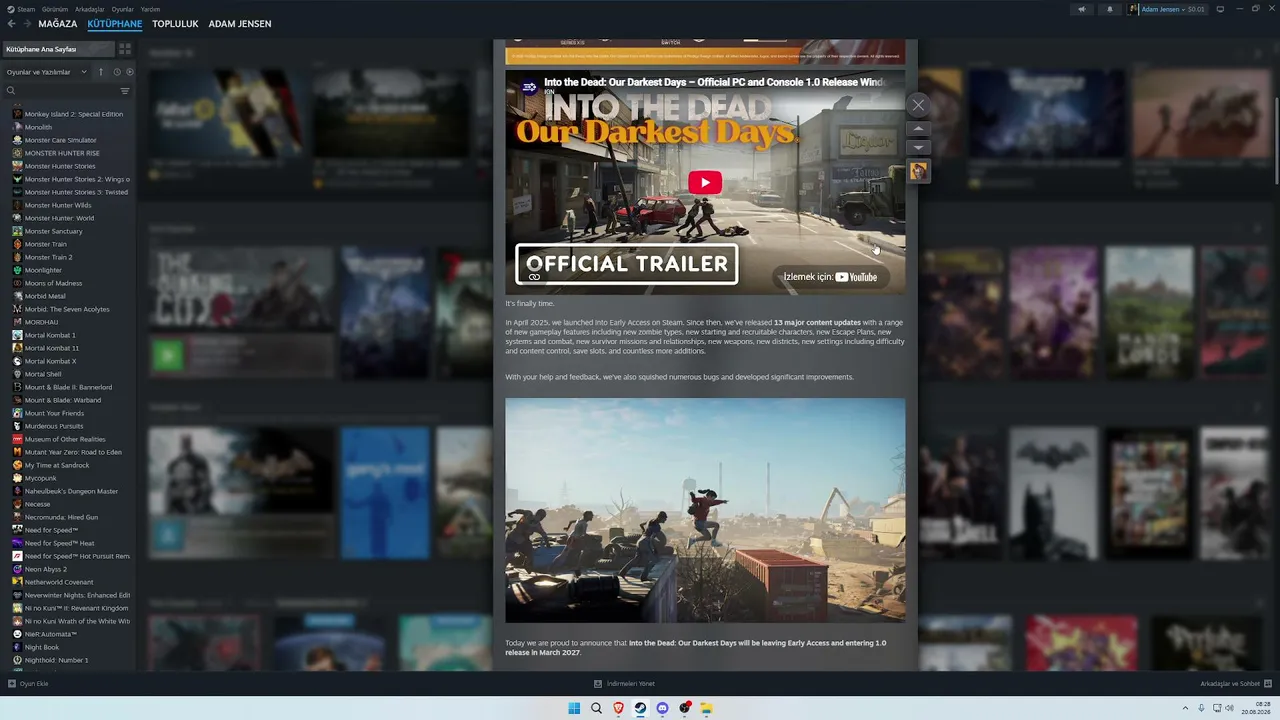Open the jumping survivors screenshot image
Viewport: 1280px width, 720px height.
click(x=705, y=510)
